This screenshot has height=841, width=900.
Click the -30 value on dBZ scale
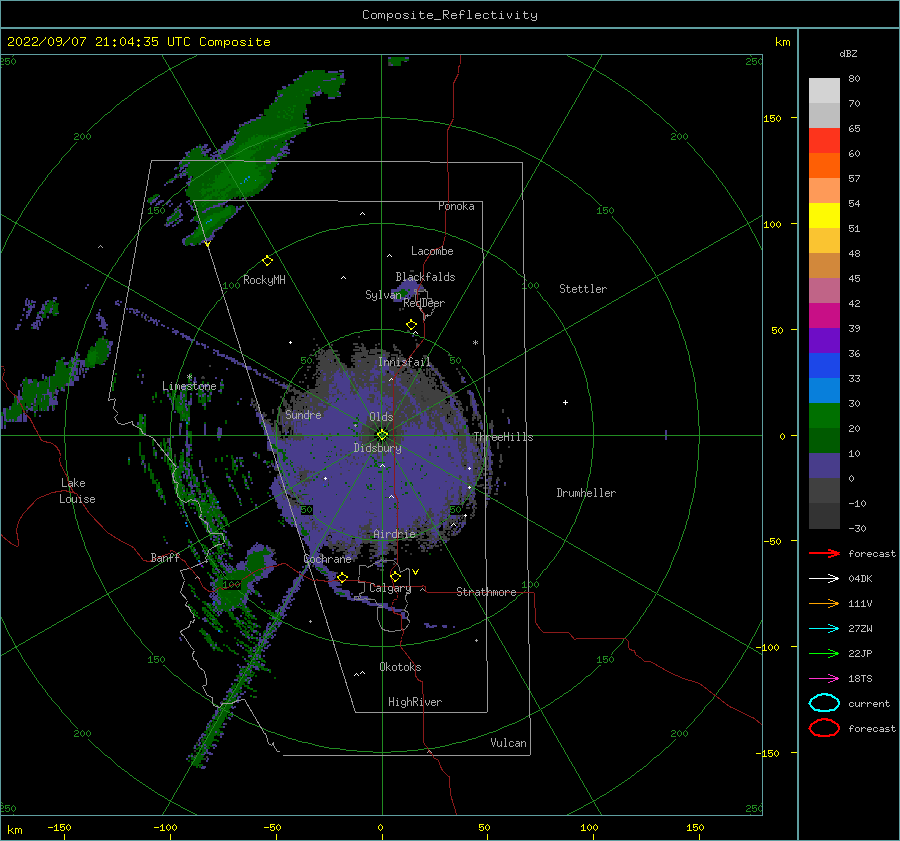[857, 528]
